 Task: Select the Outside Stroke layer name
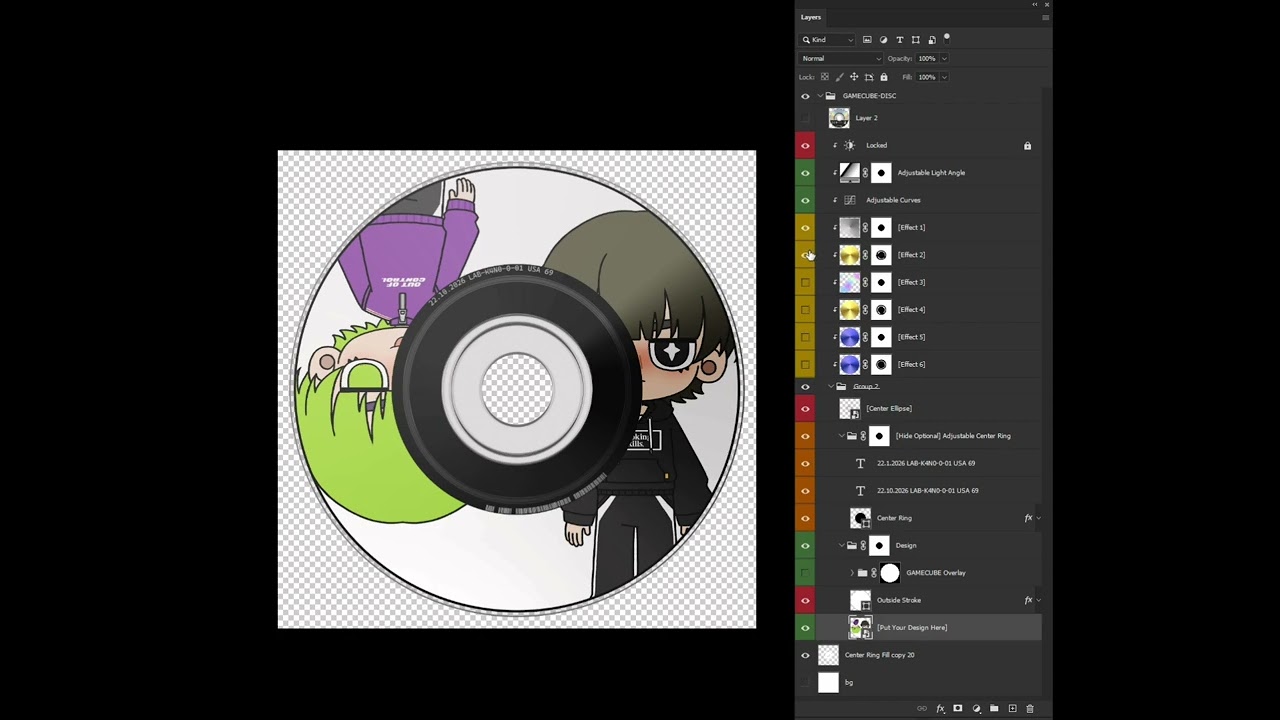[899, 600]
